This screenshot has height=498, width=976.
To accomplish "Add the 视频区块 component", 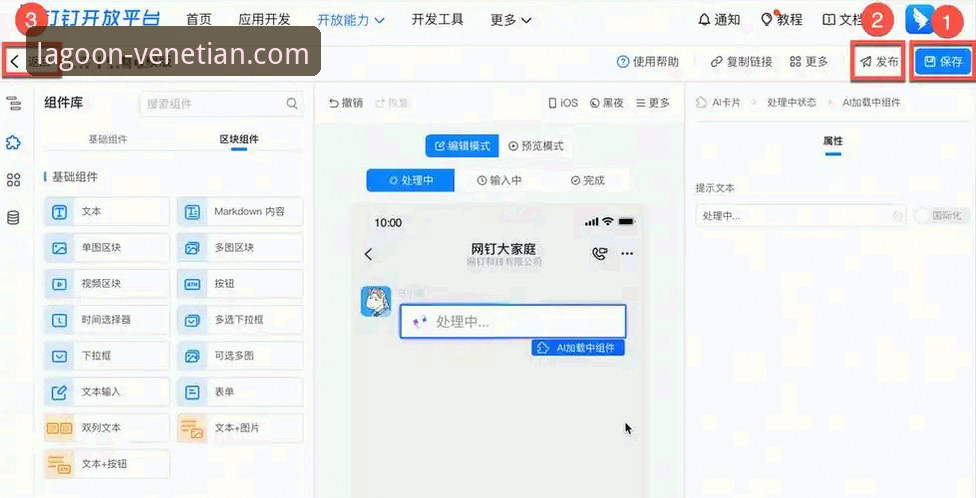I will click(x=106, y=284).
